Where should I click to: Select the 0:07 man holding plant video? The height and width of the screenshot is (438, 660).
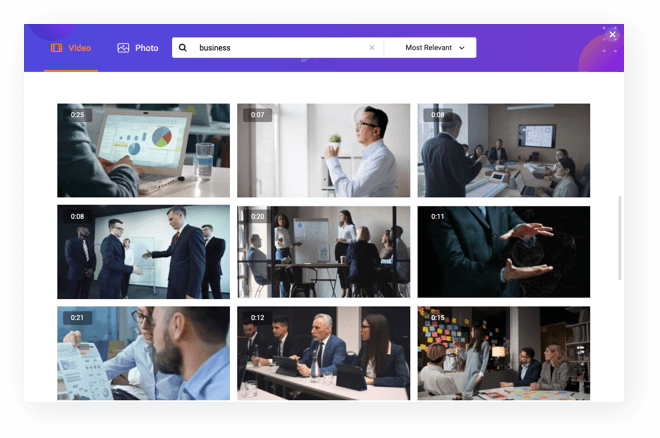[x=323, y=150]
